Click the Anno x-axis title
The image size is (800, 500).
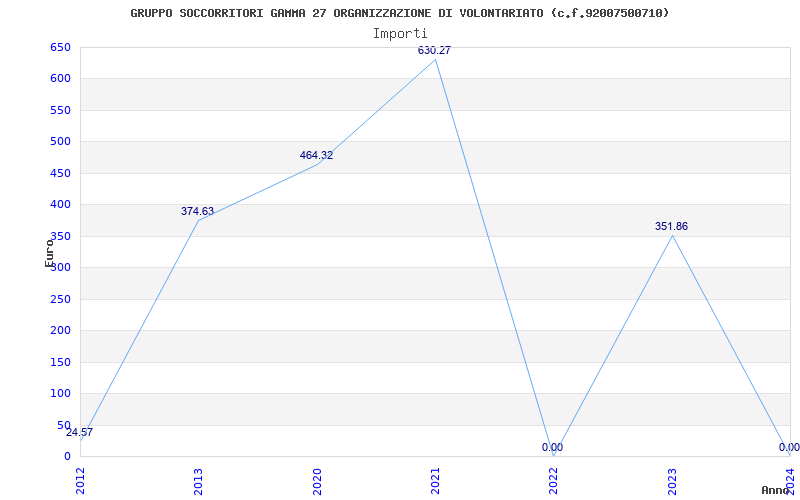click(776, 490)
